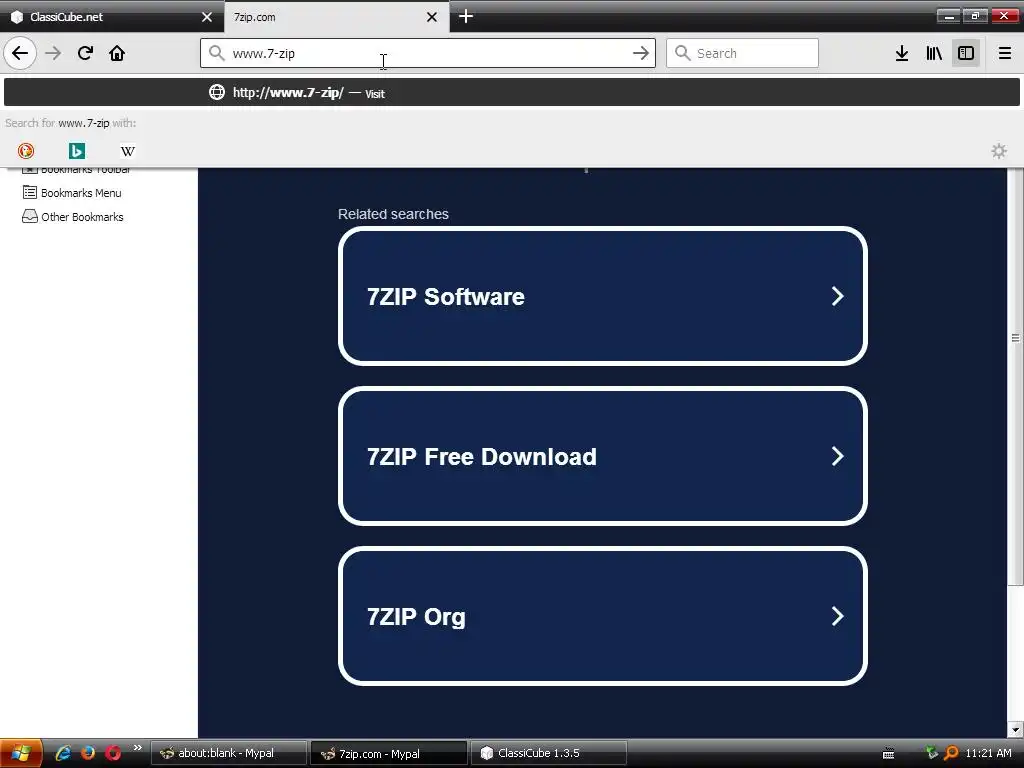Click the scroll down arrow

click(x=1015, y=729)
